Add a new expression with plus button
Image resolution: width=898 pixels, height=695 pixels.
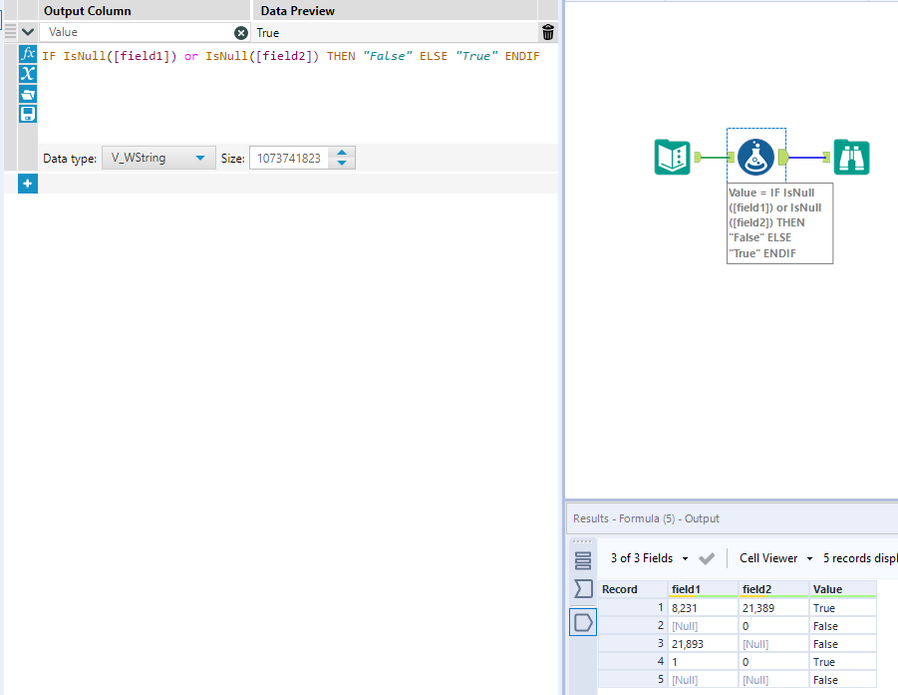tap(27, 183)
